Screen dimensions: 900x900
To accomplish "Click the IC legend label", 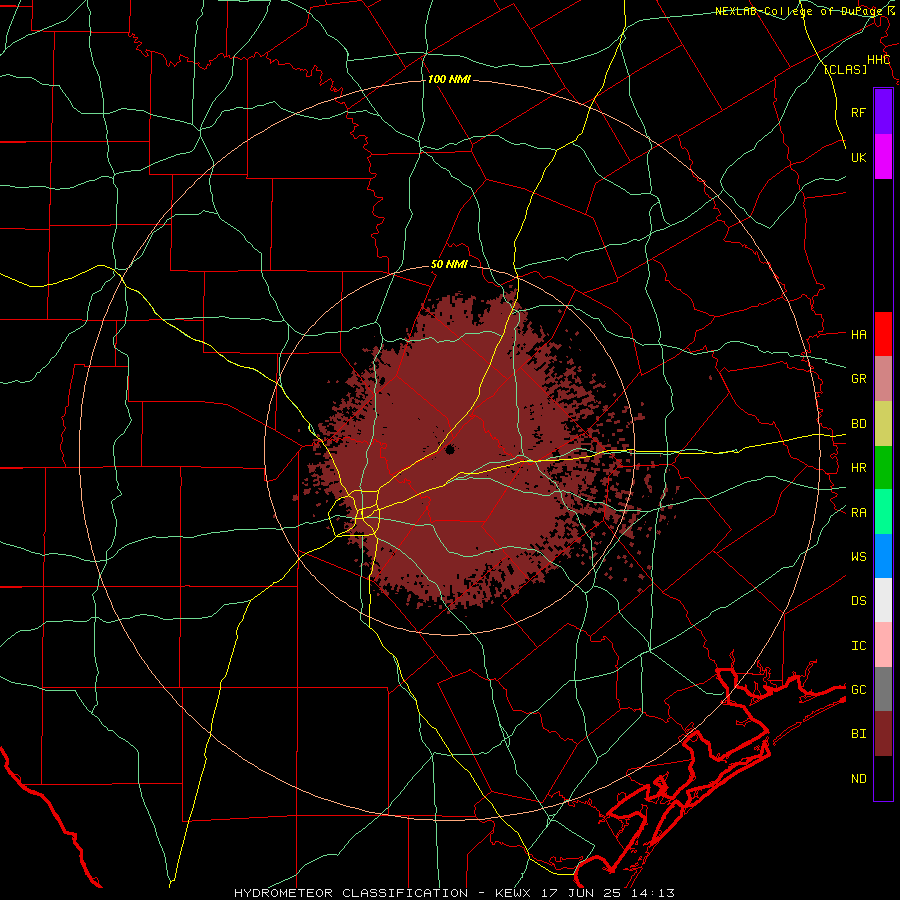I will pyautogui.click(x=858, y=646).
